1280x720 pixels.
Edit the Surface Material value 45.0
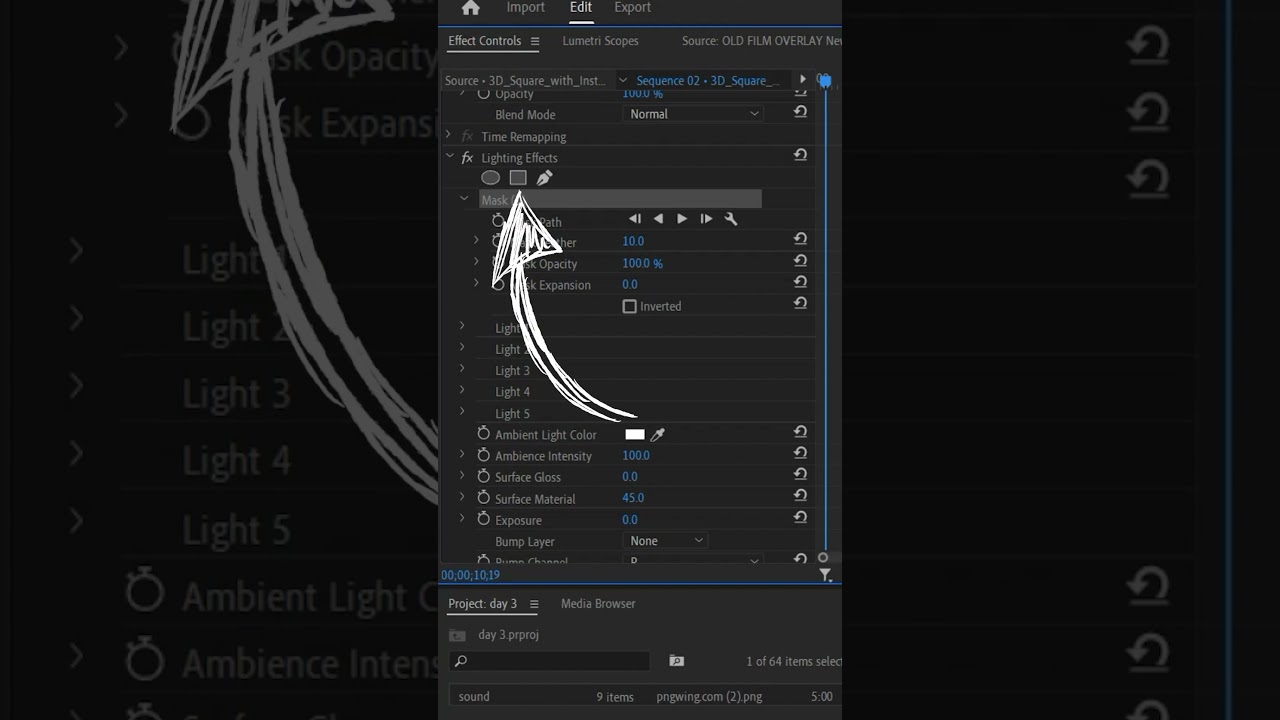pos(633,497)
